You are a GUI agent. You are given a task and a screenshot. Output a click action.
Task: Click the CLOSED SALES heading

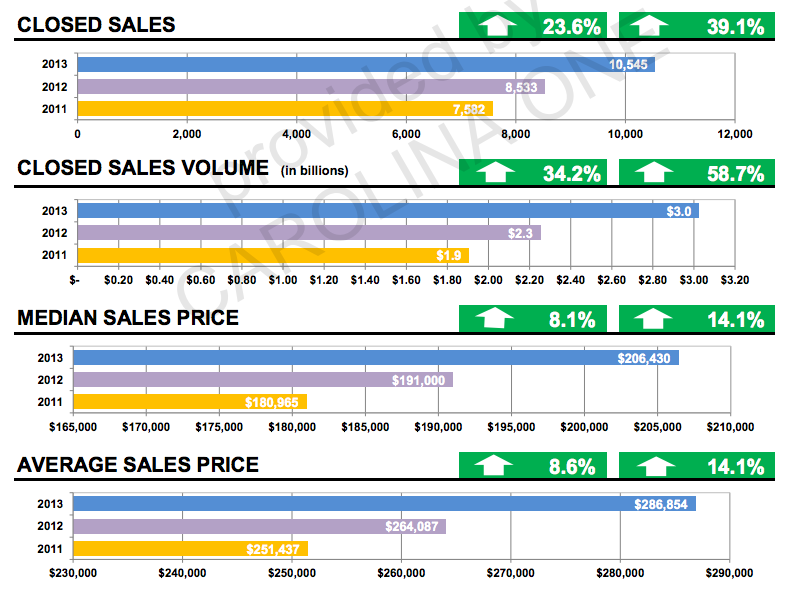tap(96, 24)
